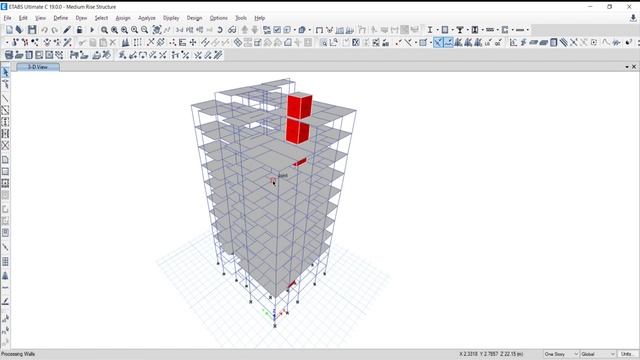
Task: Open the Analyze menu
Action: (x=147, y=18)
